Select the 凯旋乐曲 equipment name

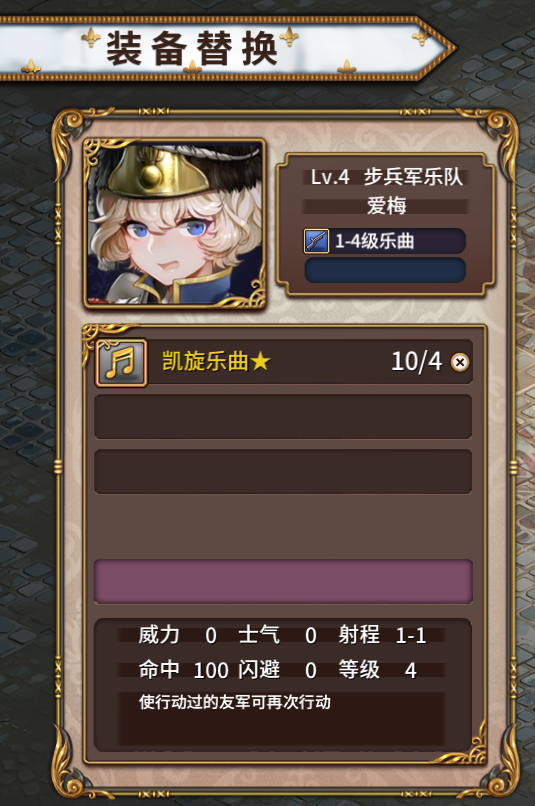coord(205,361)
